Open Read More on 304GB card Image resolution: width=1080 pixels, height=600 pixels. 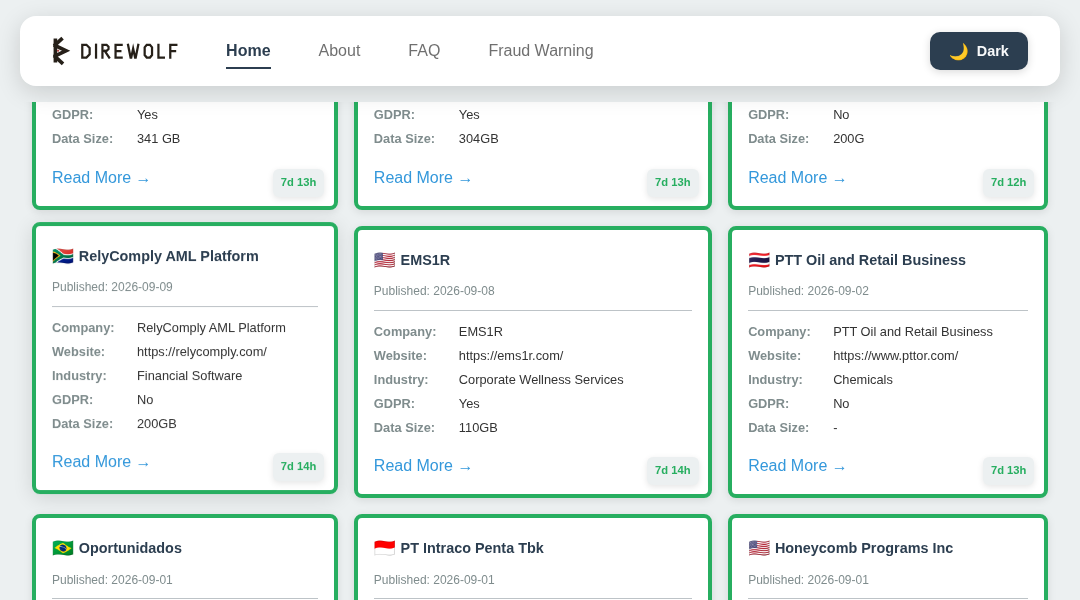coord(423,178)
